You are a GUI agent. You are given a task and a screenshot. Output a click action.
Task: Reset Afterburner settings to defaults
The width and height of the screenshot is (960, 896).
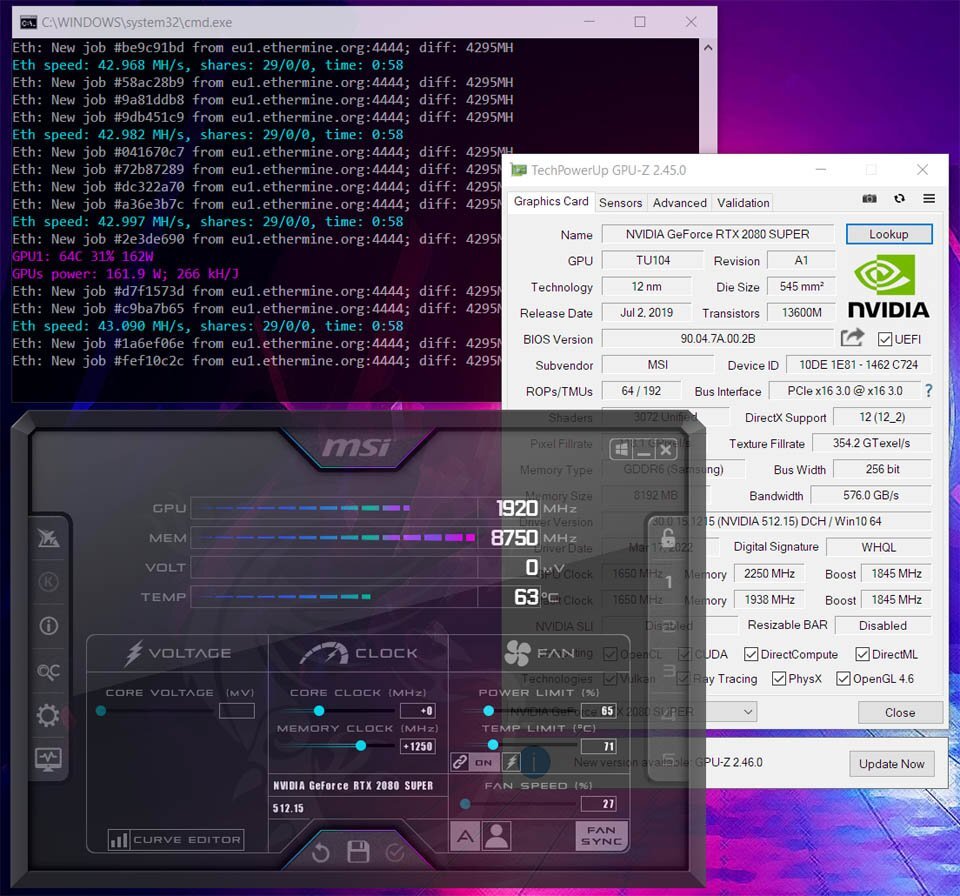(x=321, y=852)
